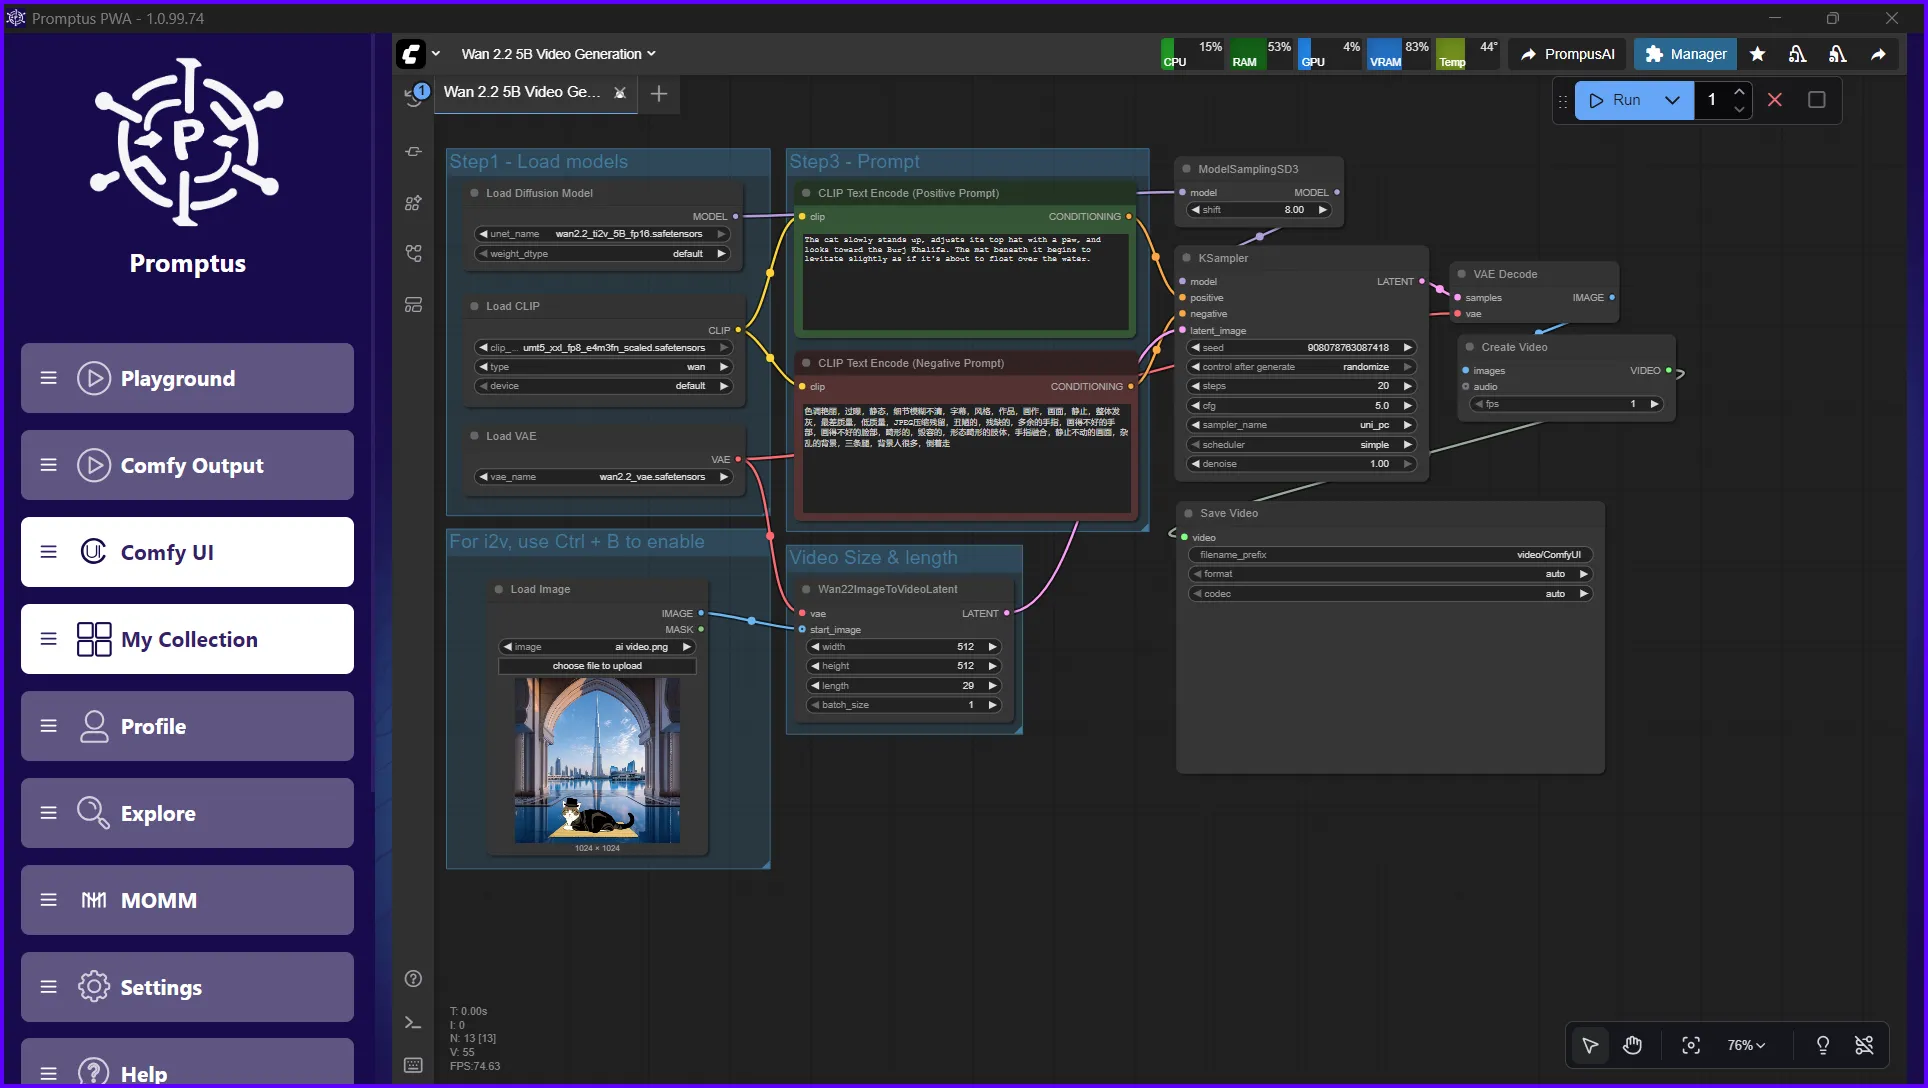The height and width of the screenshot is (1088, 1928).
Task: Open the ComfyUI Manager
Action: point(1684,54)
